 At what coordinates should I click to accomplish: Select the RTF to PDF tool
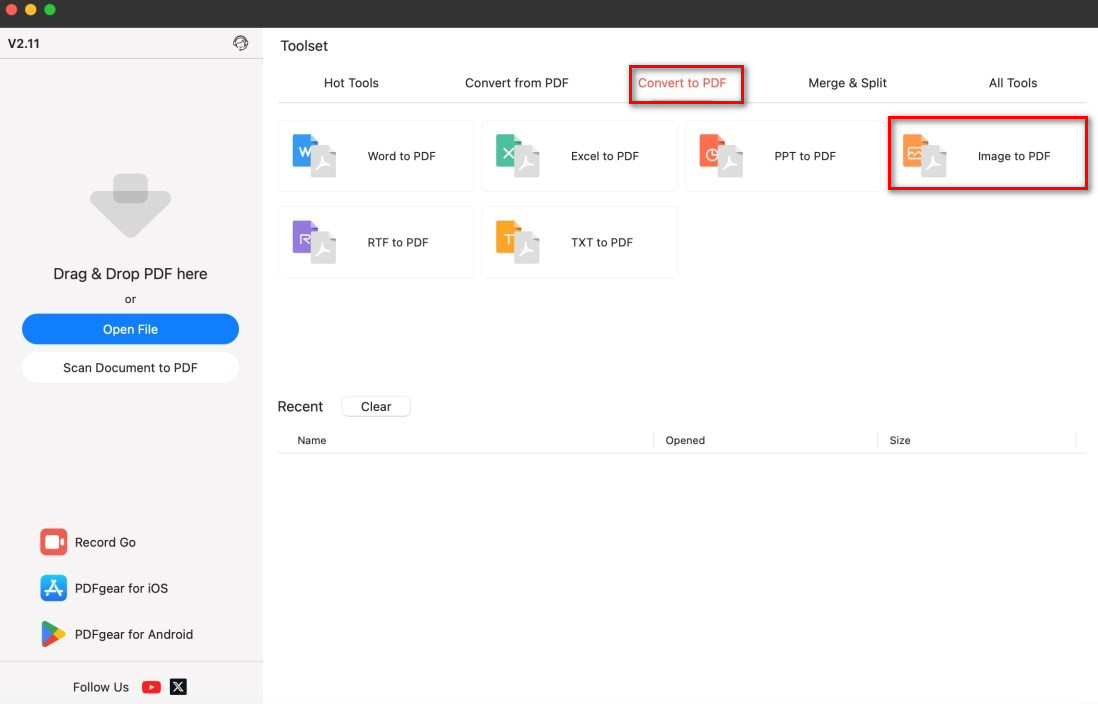[376, 242]
